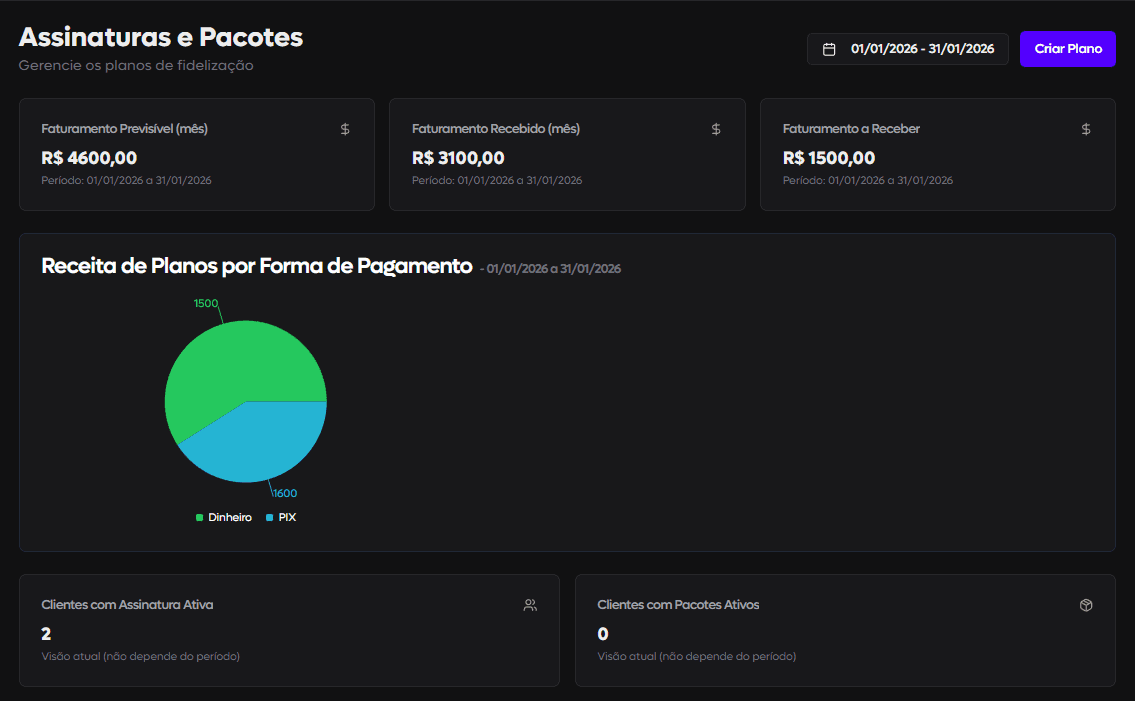This screenshot has width=1135, height=701.
Task: Click the 1500 pie chart label
Action: tap(206, 303)
